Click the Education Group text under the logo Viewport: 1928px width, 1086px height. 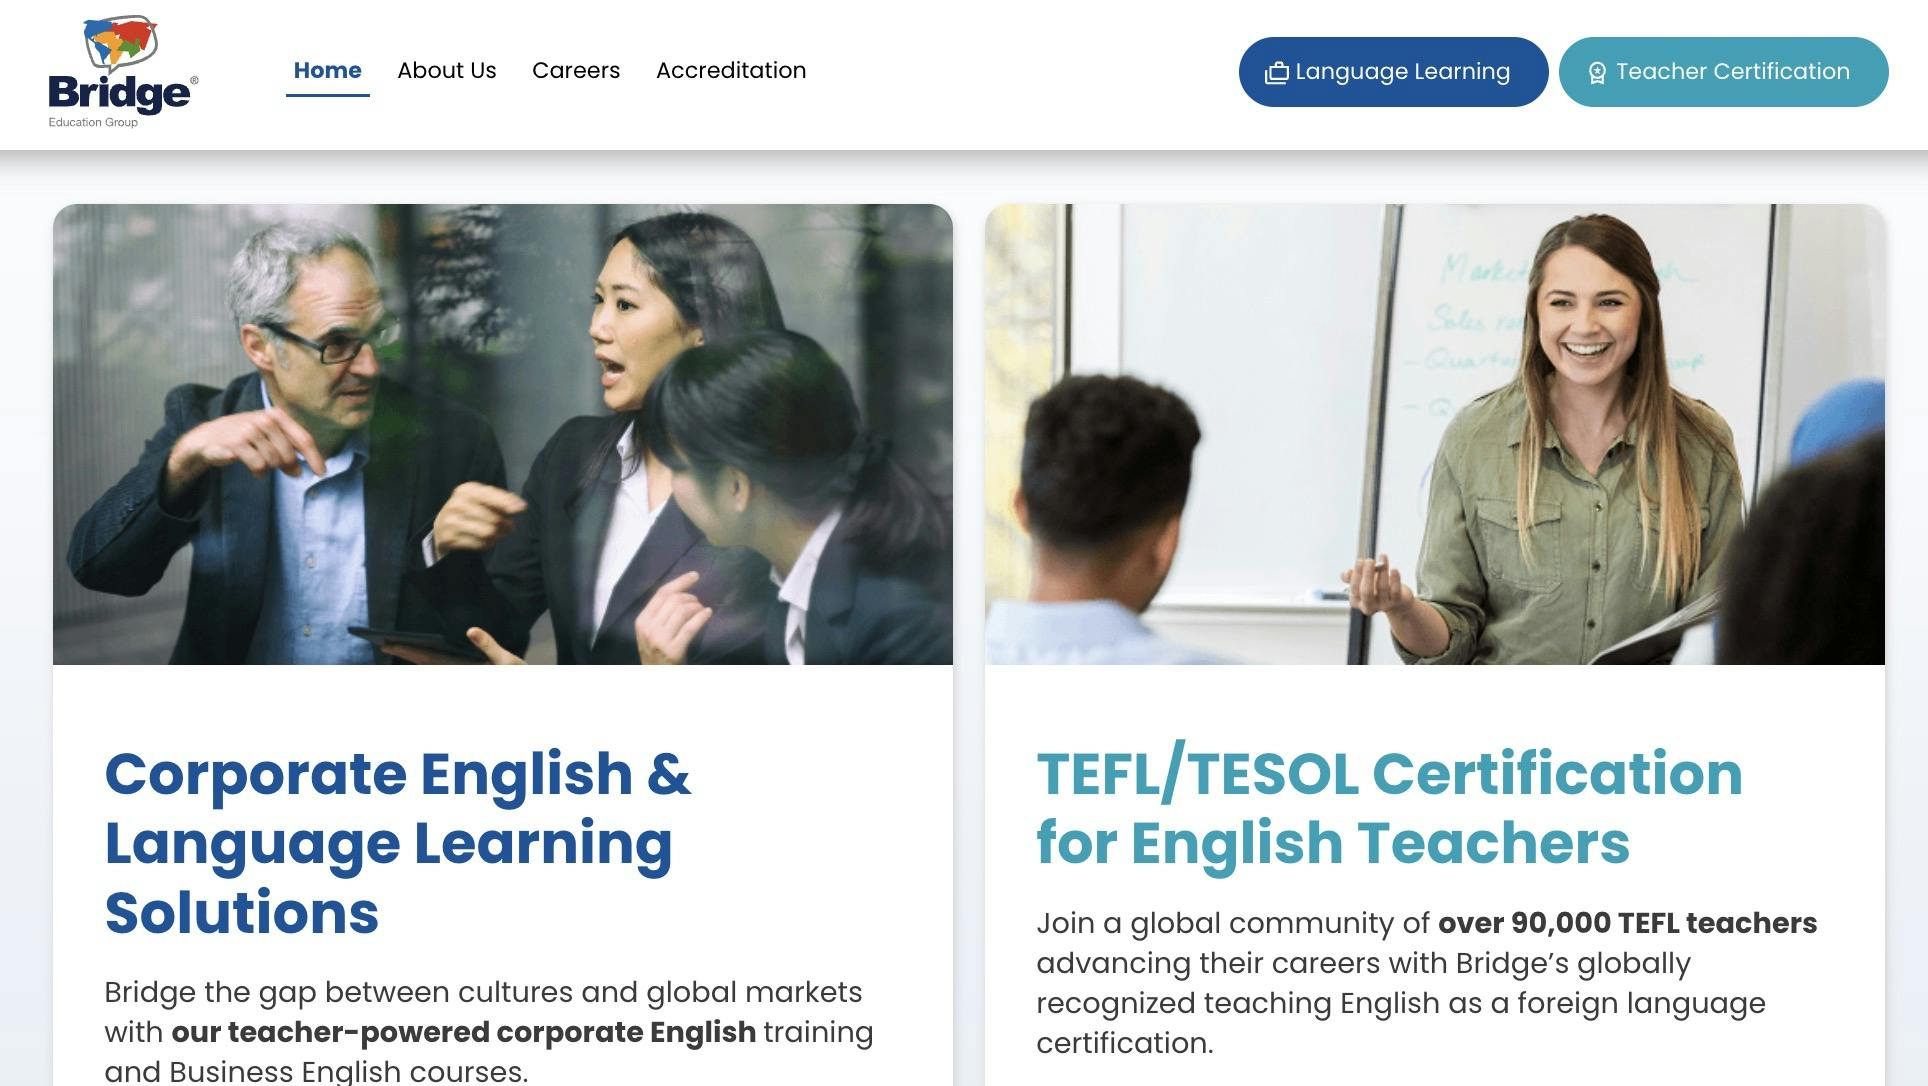[x=93, y=122]
